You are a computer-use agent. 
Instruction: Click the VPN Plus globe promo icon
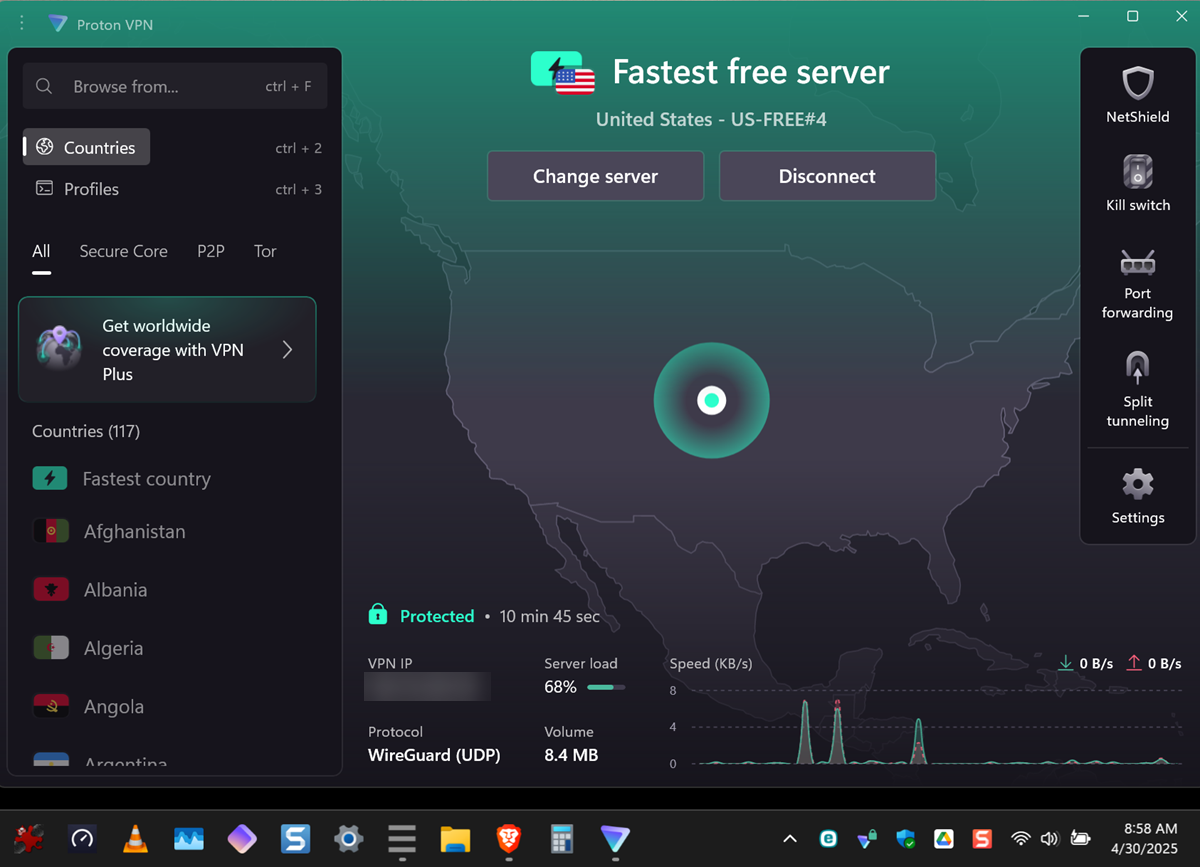[x=58, y=348]
